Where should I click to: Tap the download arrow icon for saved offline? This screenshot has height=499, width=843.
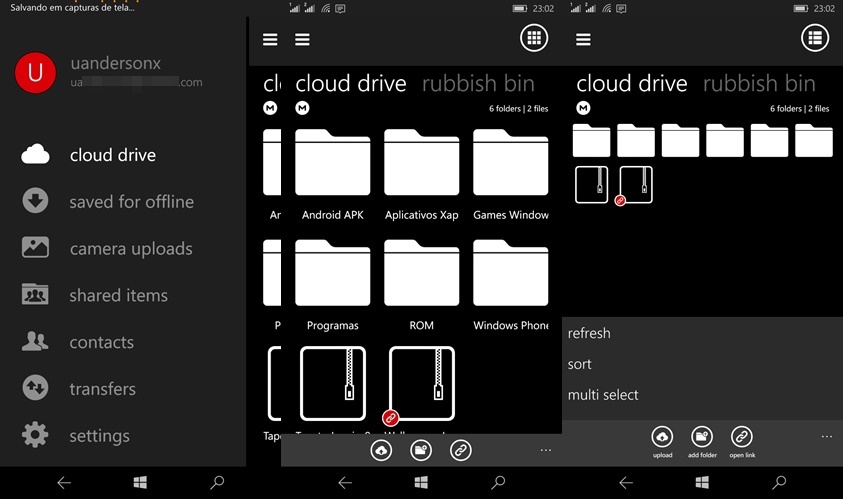(x=35, y=201)
